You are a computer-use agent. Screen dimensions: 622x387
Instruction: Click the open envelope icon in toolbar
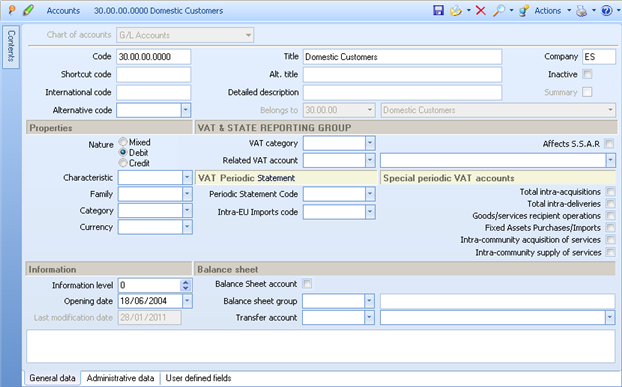point(456,10)
